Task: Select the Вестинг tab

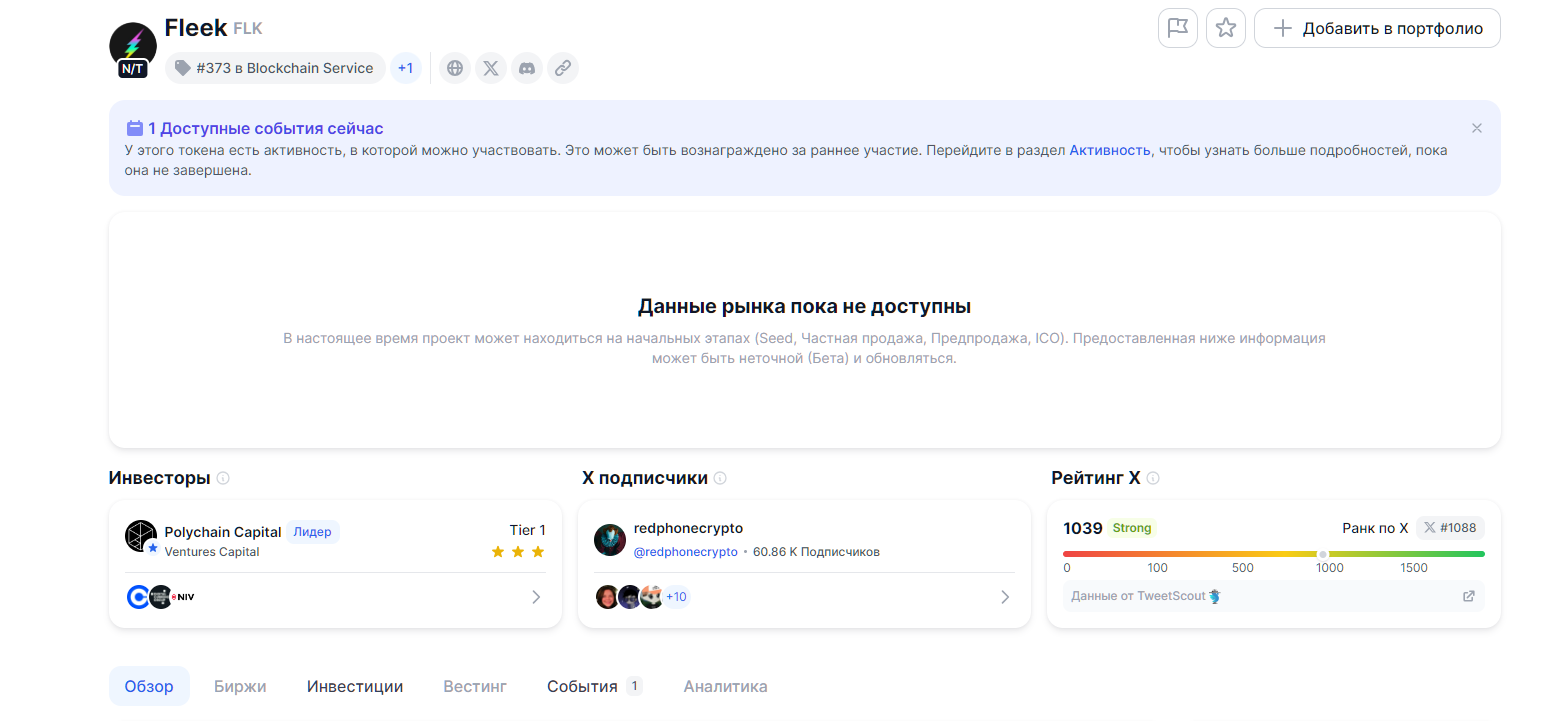Action: coord(475,686)
